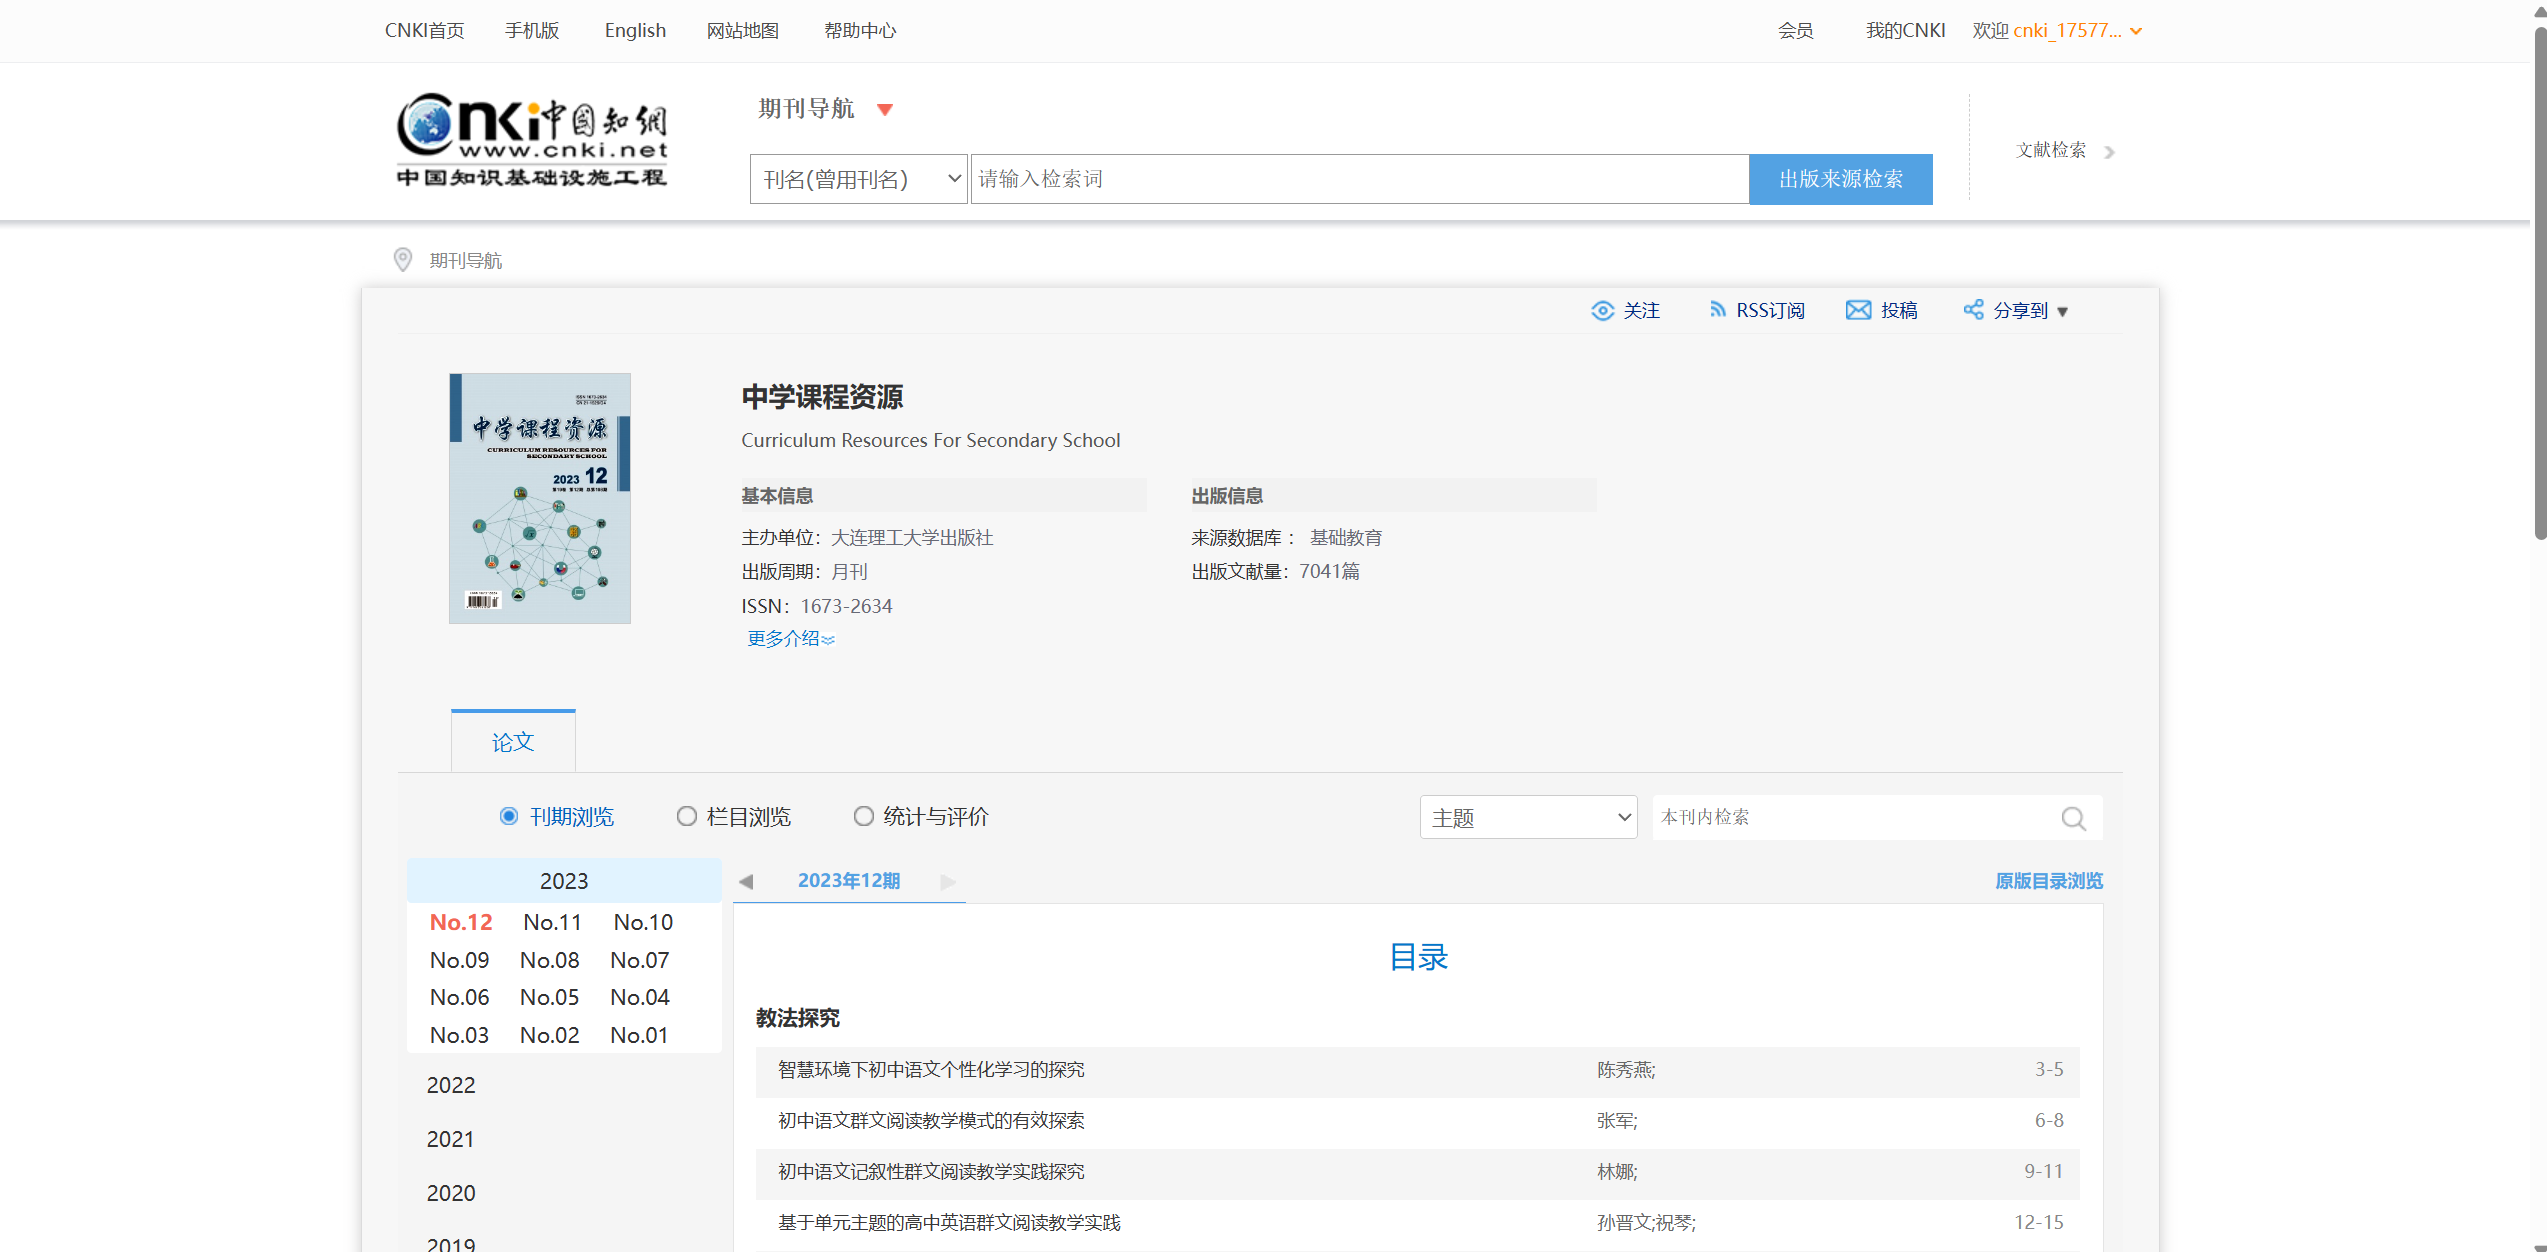Image resolution: width=2547 pixels, height=1252 pixels.
Task: Click the RSS订阅 feed icon
Action: 1717,310
